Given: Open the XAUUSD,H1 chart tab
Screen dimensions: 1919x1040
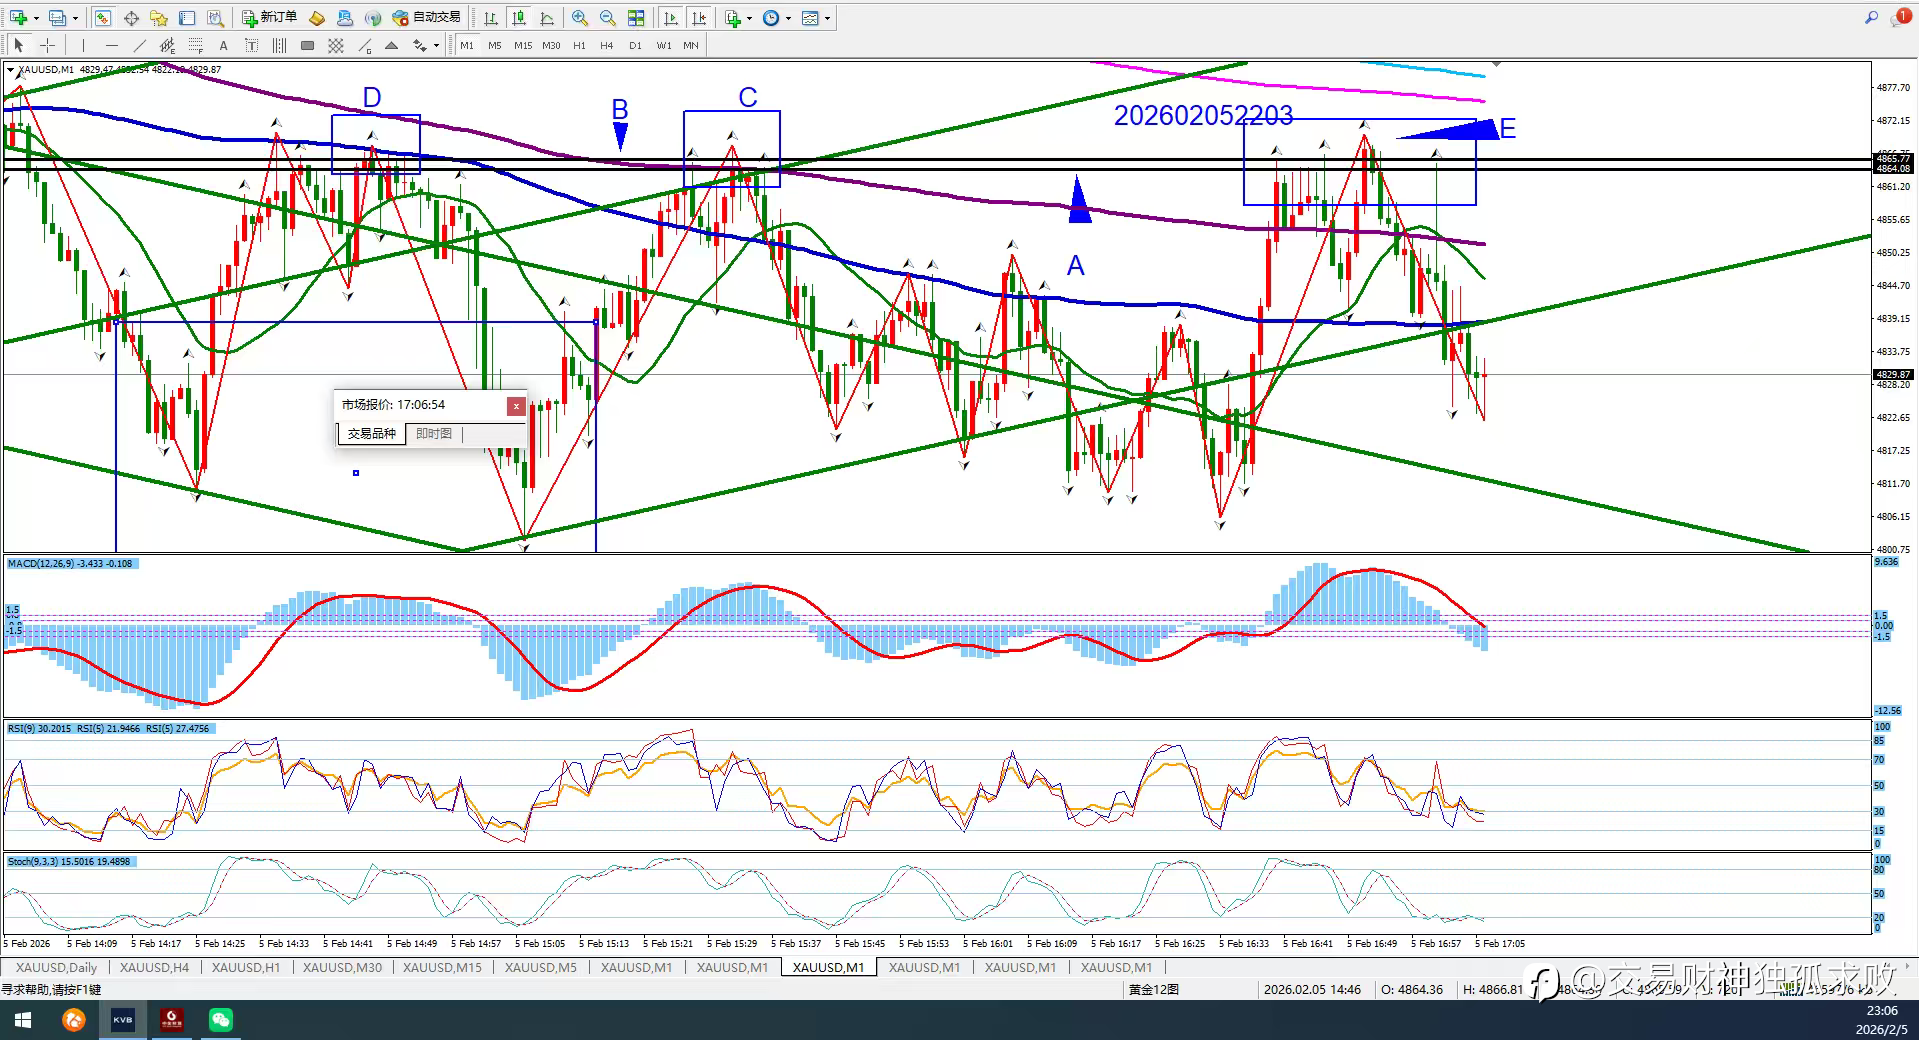Looking at the screenshot, I should (x=246, y=967).
